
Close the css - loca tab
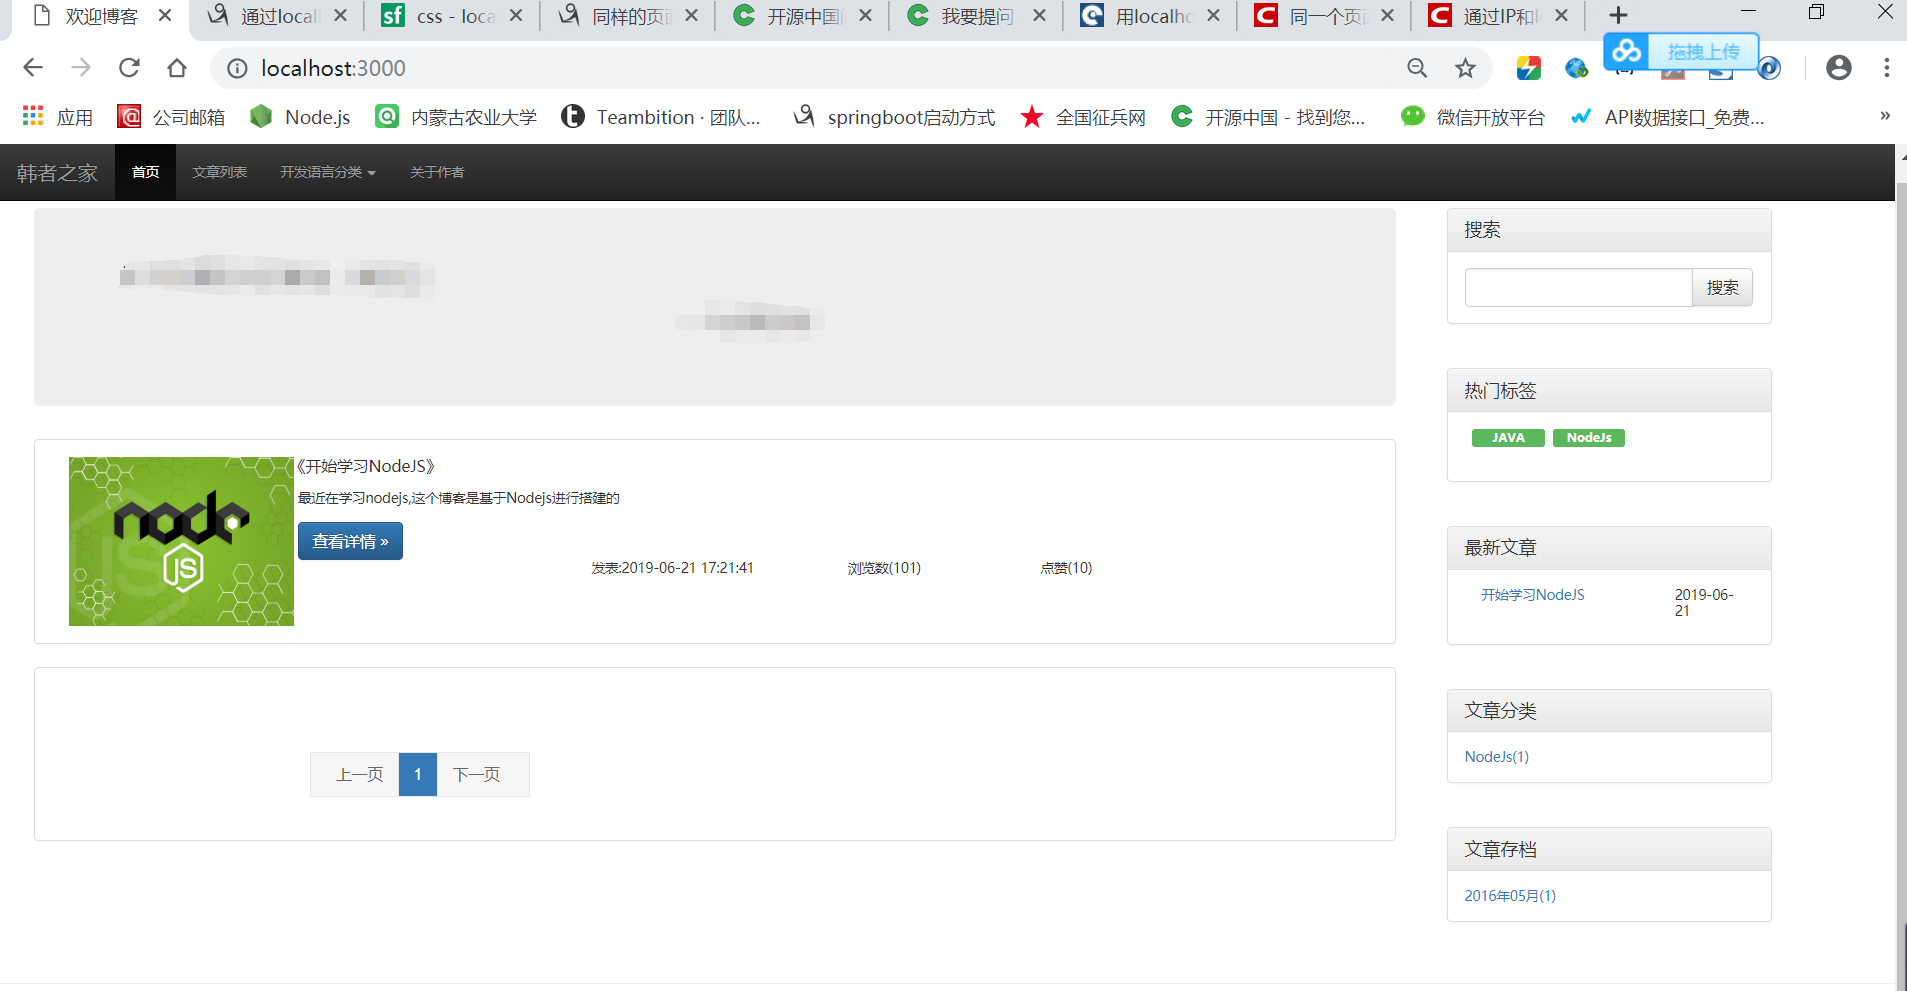tap(516, 16)
